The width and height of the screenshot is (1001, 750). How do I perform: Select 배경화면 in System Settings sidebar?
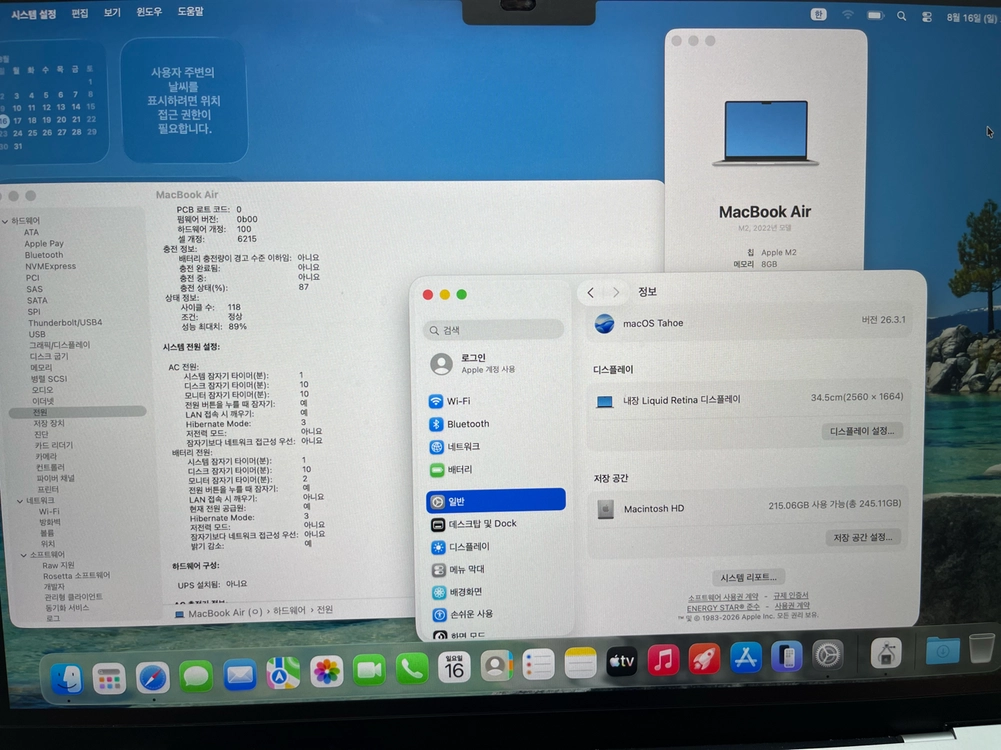click(x=495, y=592)
